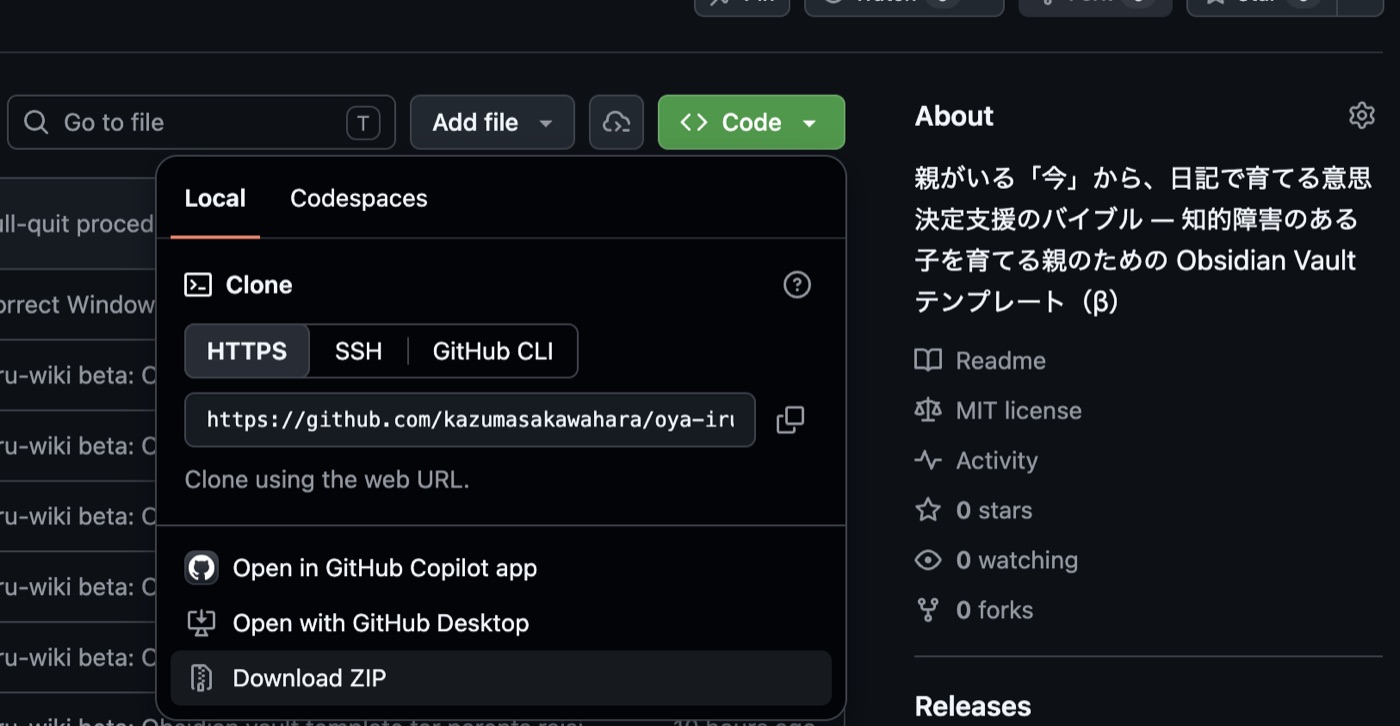Select the GitHub CLI clone option
Image resolution: width=1400 pixels, height=726 pixels.
[x=492, y=351]
